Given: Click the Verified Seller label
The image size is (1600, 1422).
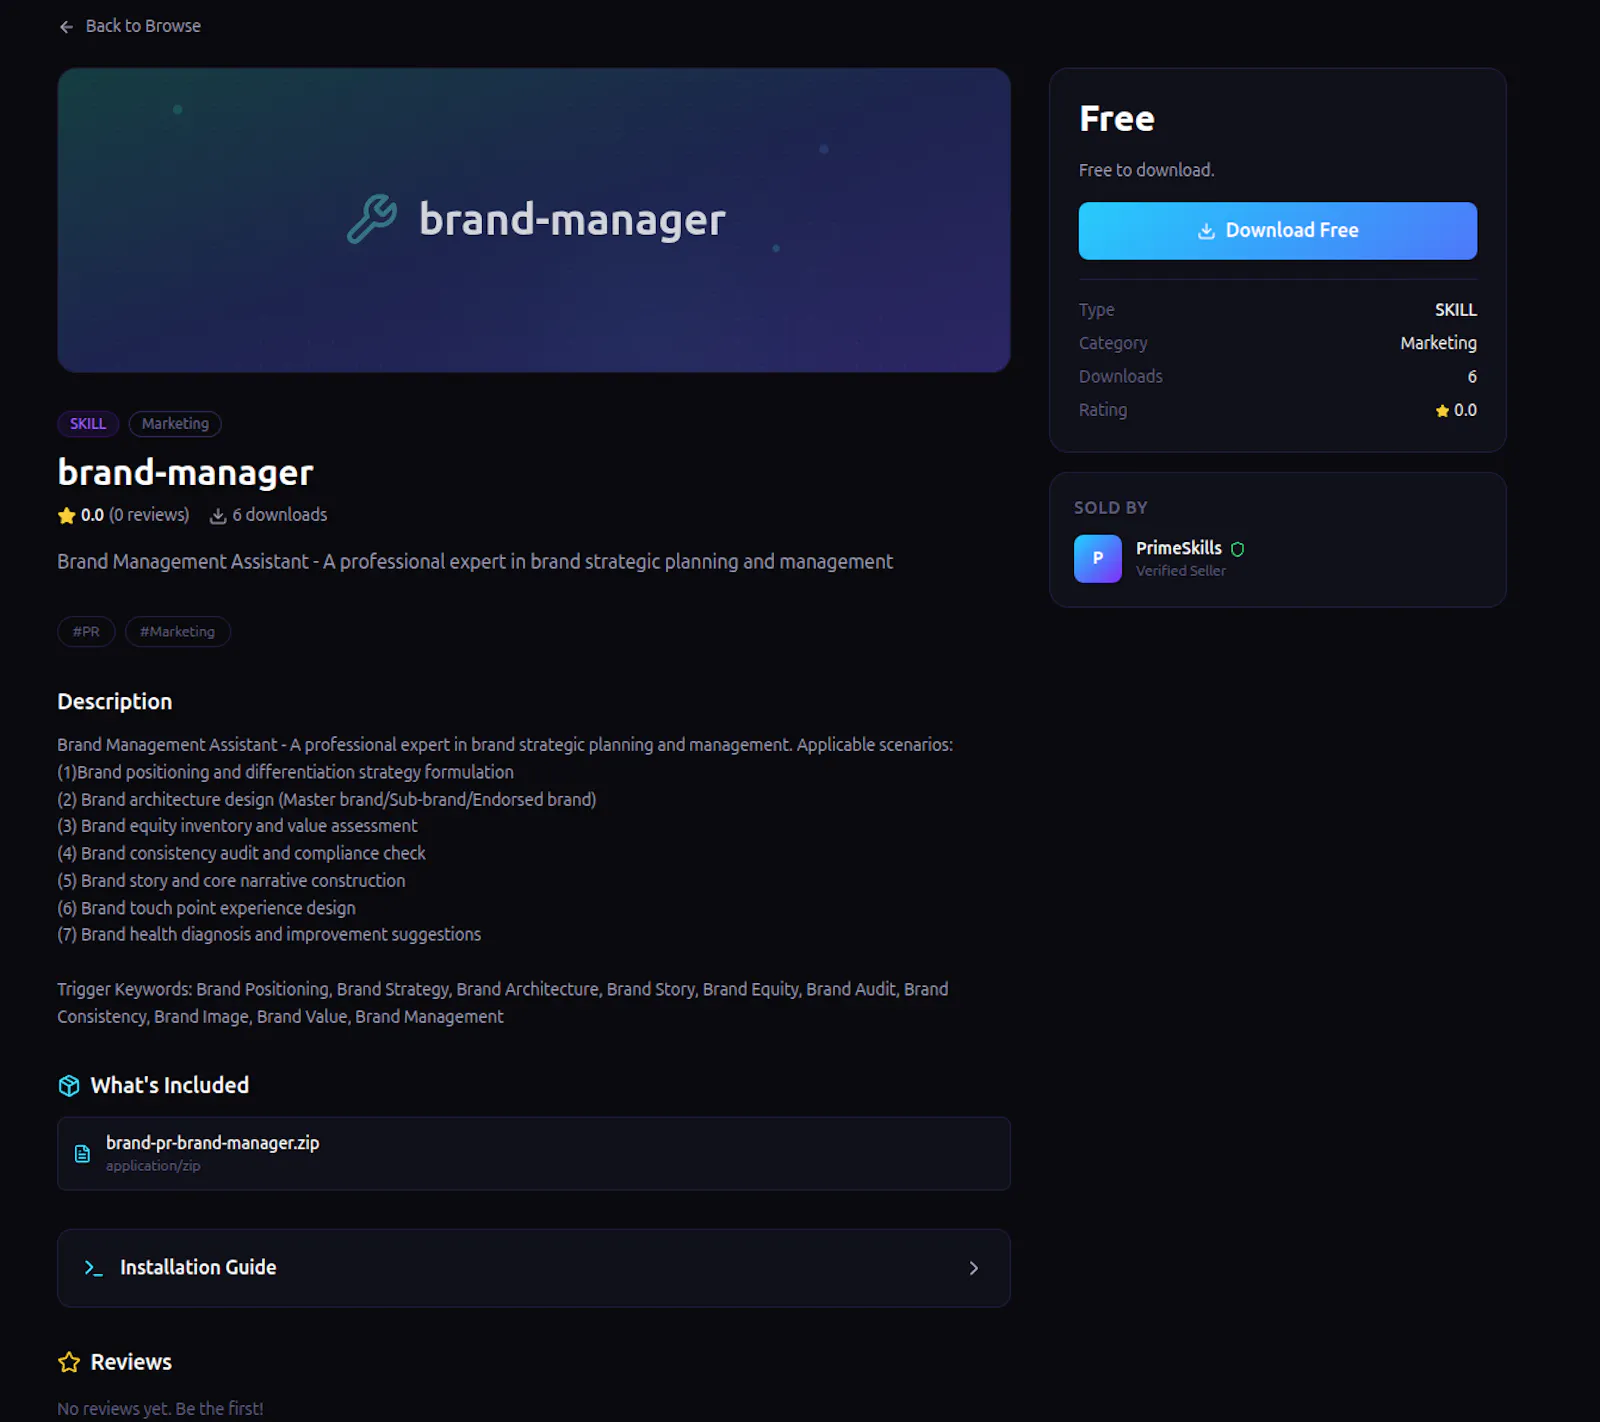Looking at the screenshot, I should click(1181, 571).
